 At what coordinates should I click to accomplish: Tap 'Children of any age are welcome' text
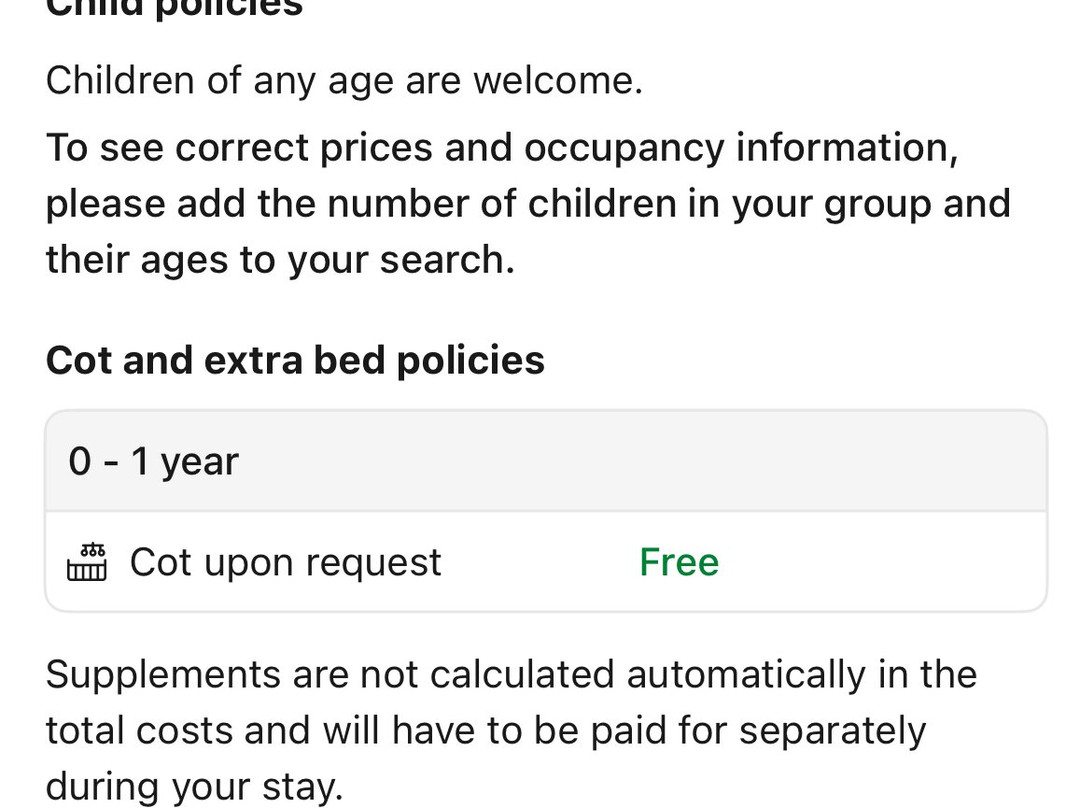(343, 81)
